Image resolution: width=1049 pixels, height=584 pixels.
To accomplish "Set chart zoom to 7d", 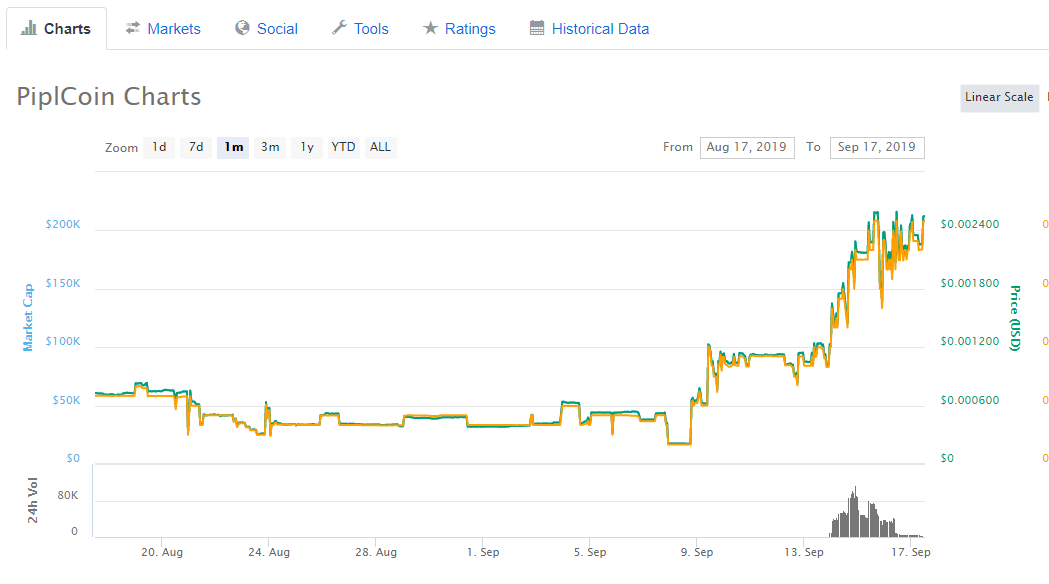I will tap(196, 147).
